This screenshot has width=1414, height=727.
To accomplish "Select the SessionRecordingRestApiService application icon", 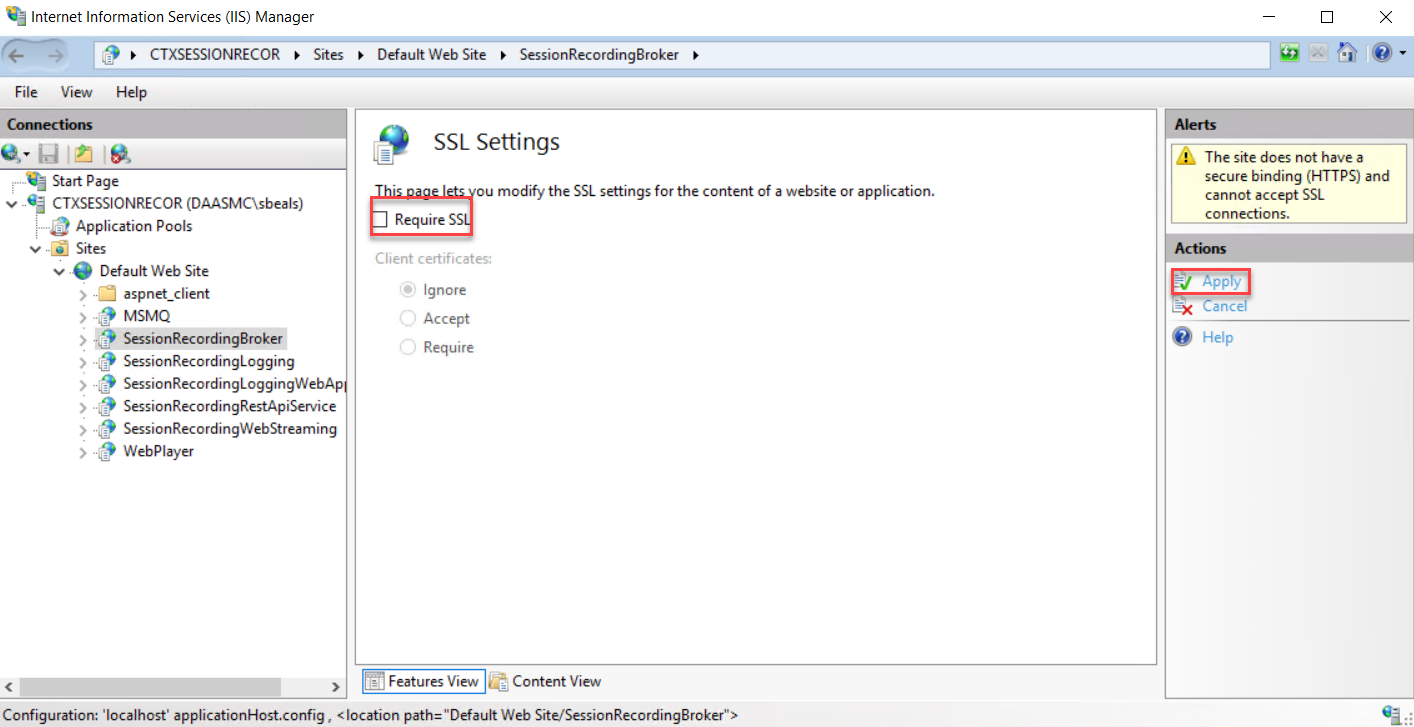I will pyautogui.click(x=108, y=406).
